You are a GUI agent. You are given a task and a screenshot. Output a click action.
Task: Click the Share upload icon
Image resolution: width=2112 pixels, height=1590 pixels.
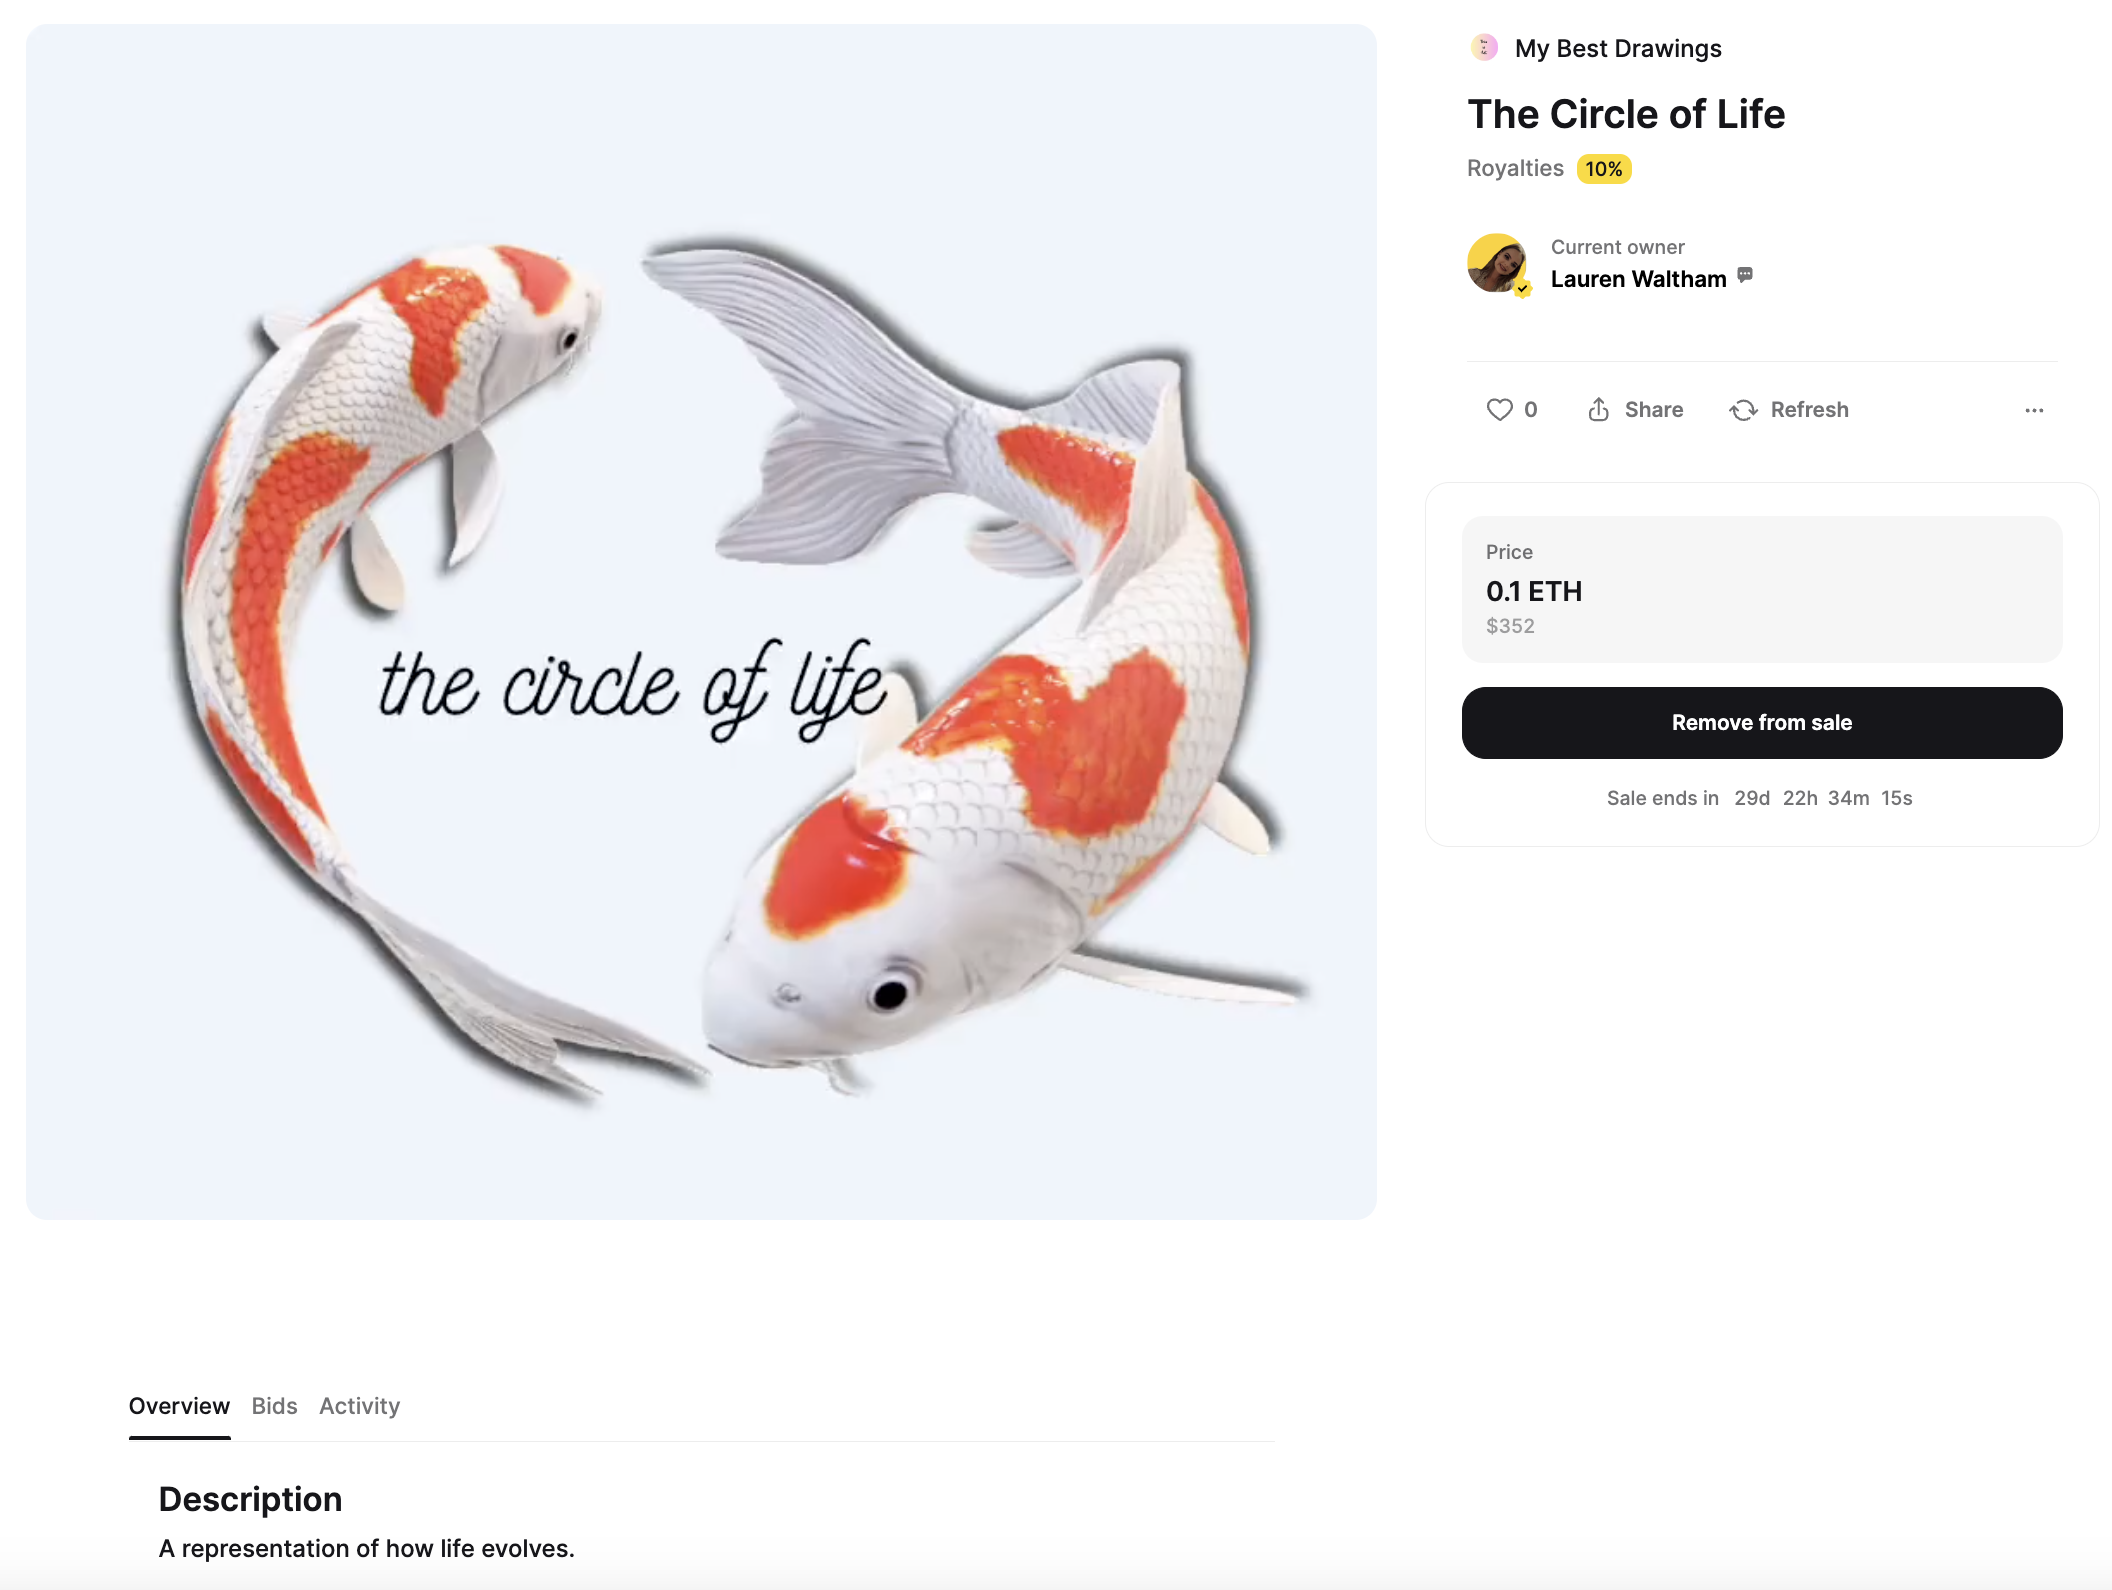pyautogui.click(x=1598, y=410)
